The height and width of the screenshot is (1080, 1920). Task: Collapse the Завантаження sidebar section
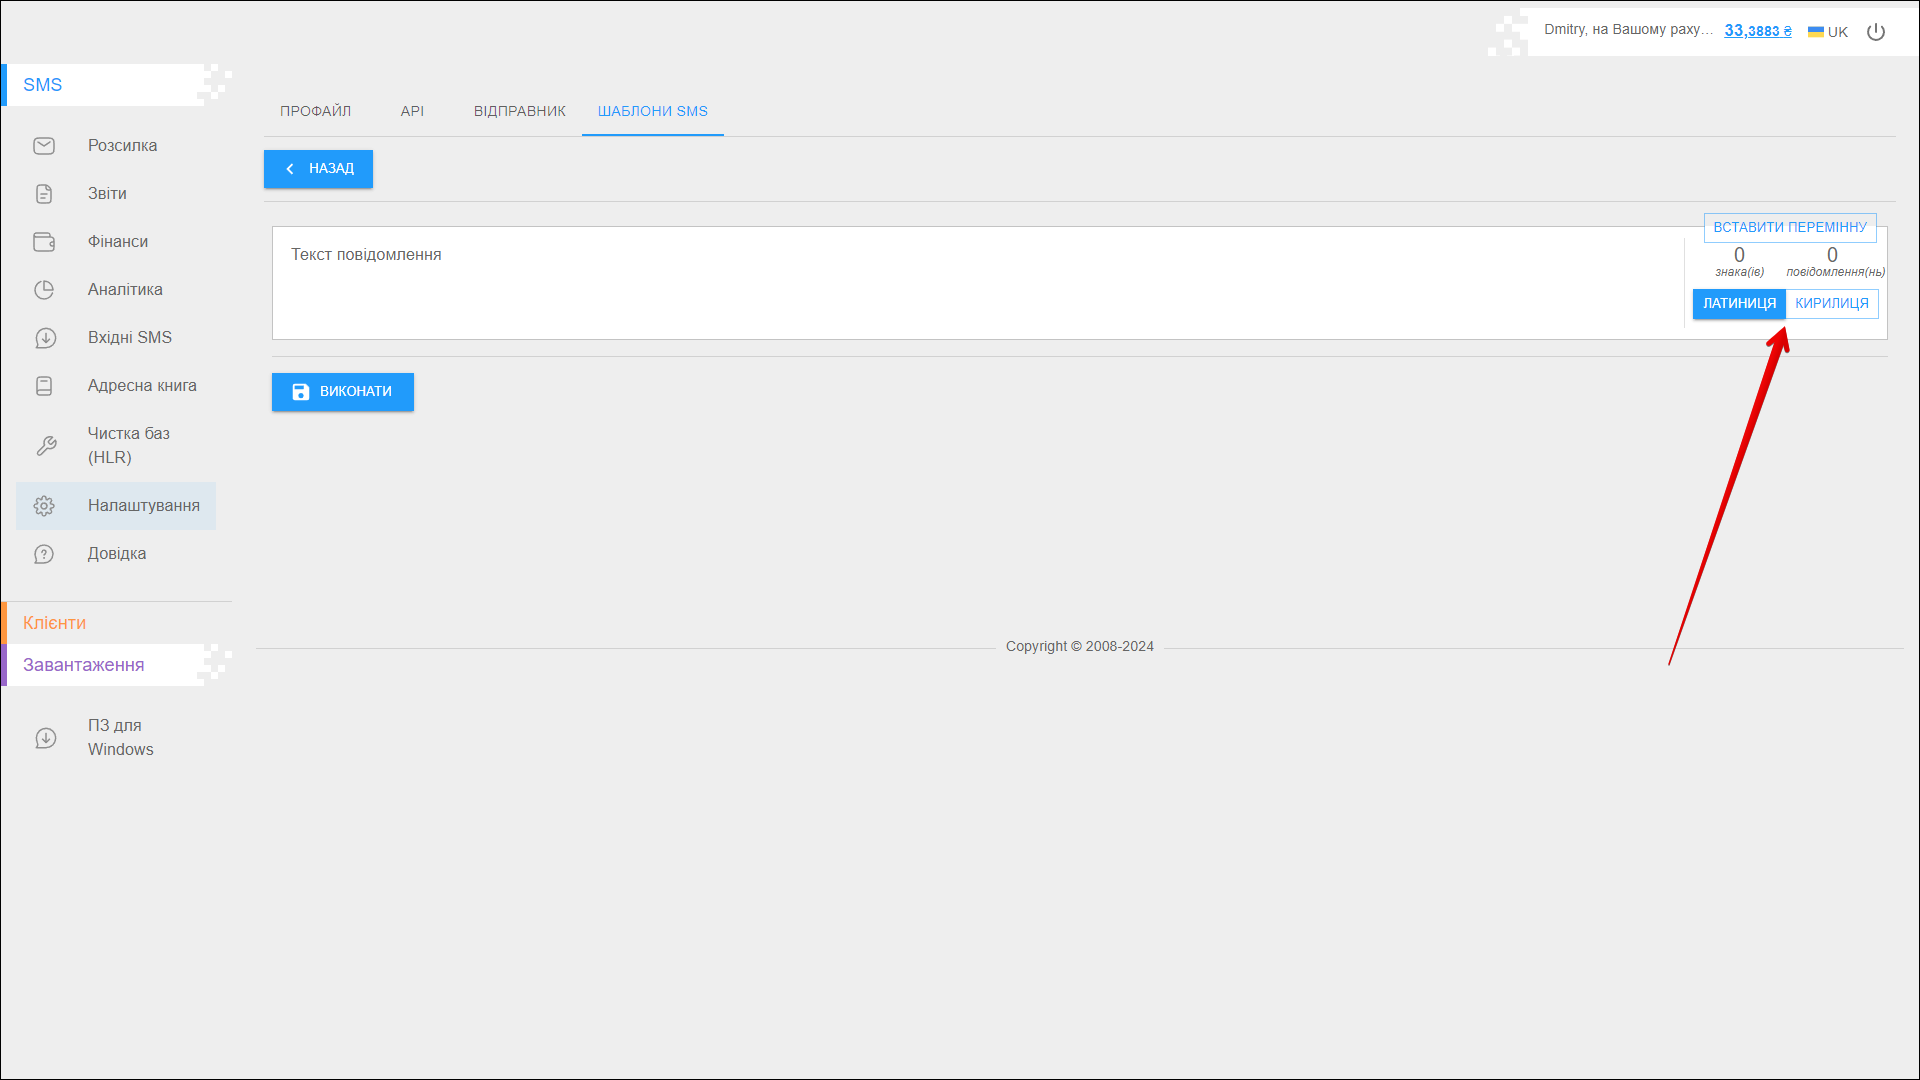(x=84, y=665)
